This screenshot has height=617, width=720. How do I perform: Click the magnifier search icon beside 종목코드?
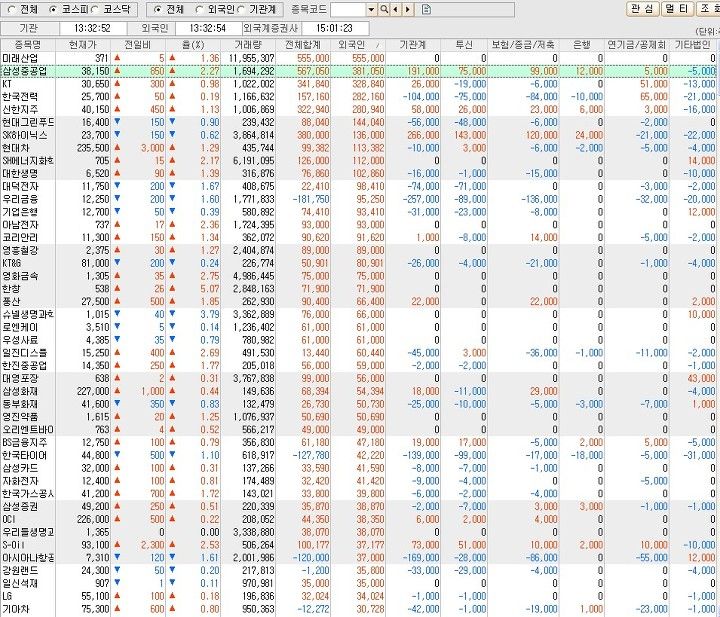coord(383,9)
